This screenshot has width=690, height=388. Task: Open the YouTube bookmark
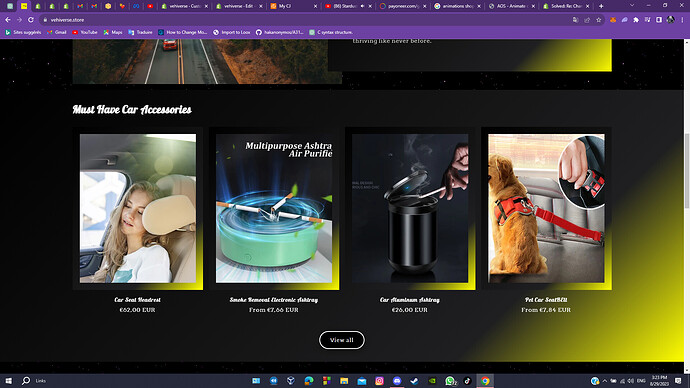(x=85, y=32)
